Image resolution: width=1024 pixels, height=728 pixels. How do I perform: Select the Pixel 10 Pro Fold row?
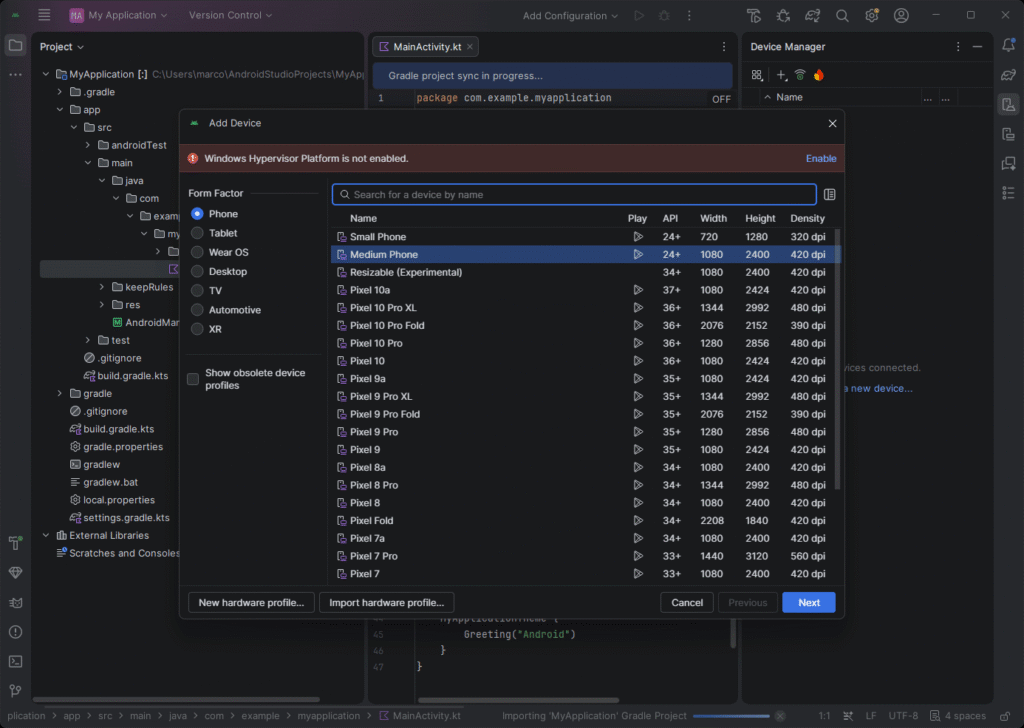(584, 325)
